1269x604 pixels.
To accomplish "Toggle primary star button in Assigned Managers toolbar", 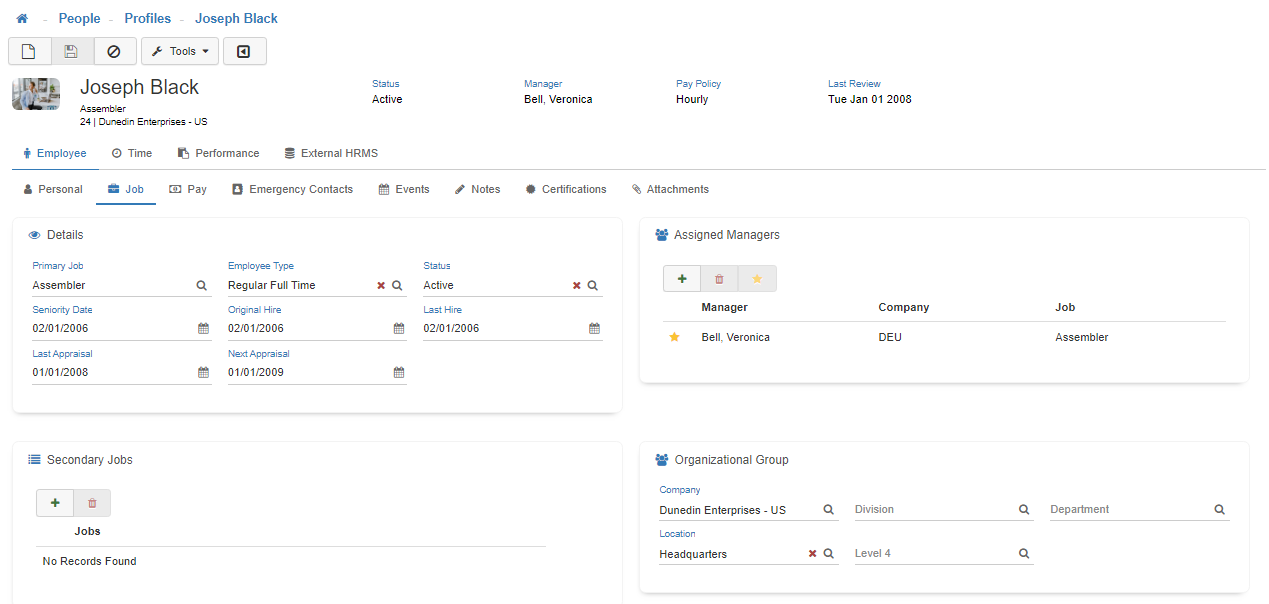I will pos(757,279).
